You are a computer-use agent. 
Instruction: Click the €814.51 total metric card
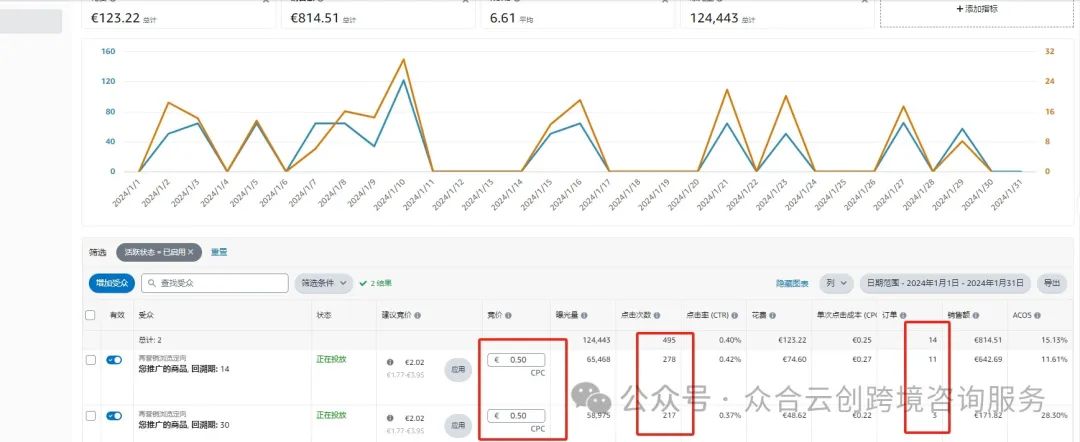[377, 14]
